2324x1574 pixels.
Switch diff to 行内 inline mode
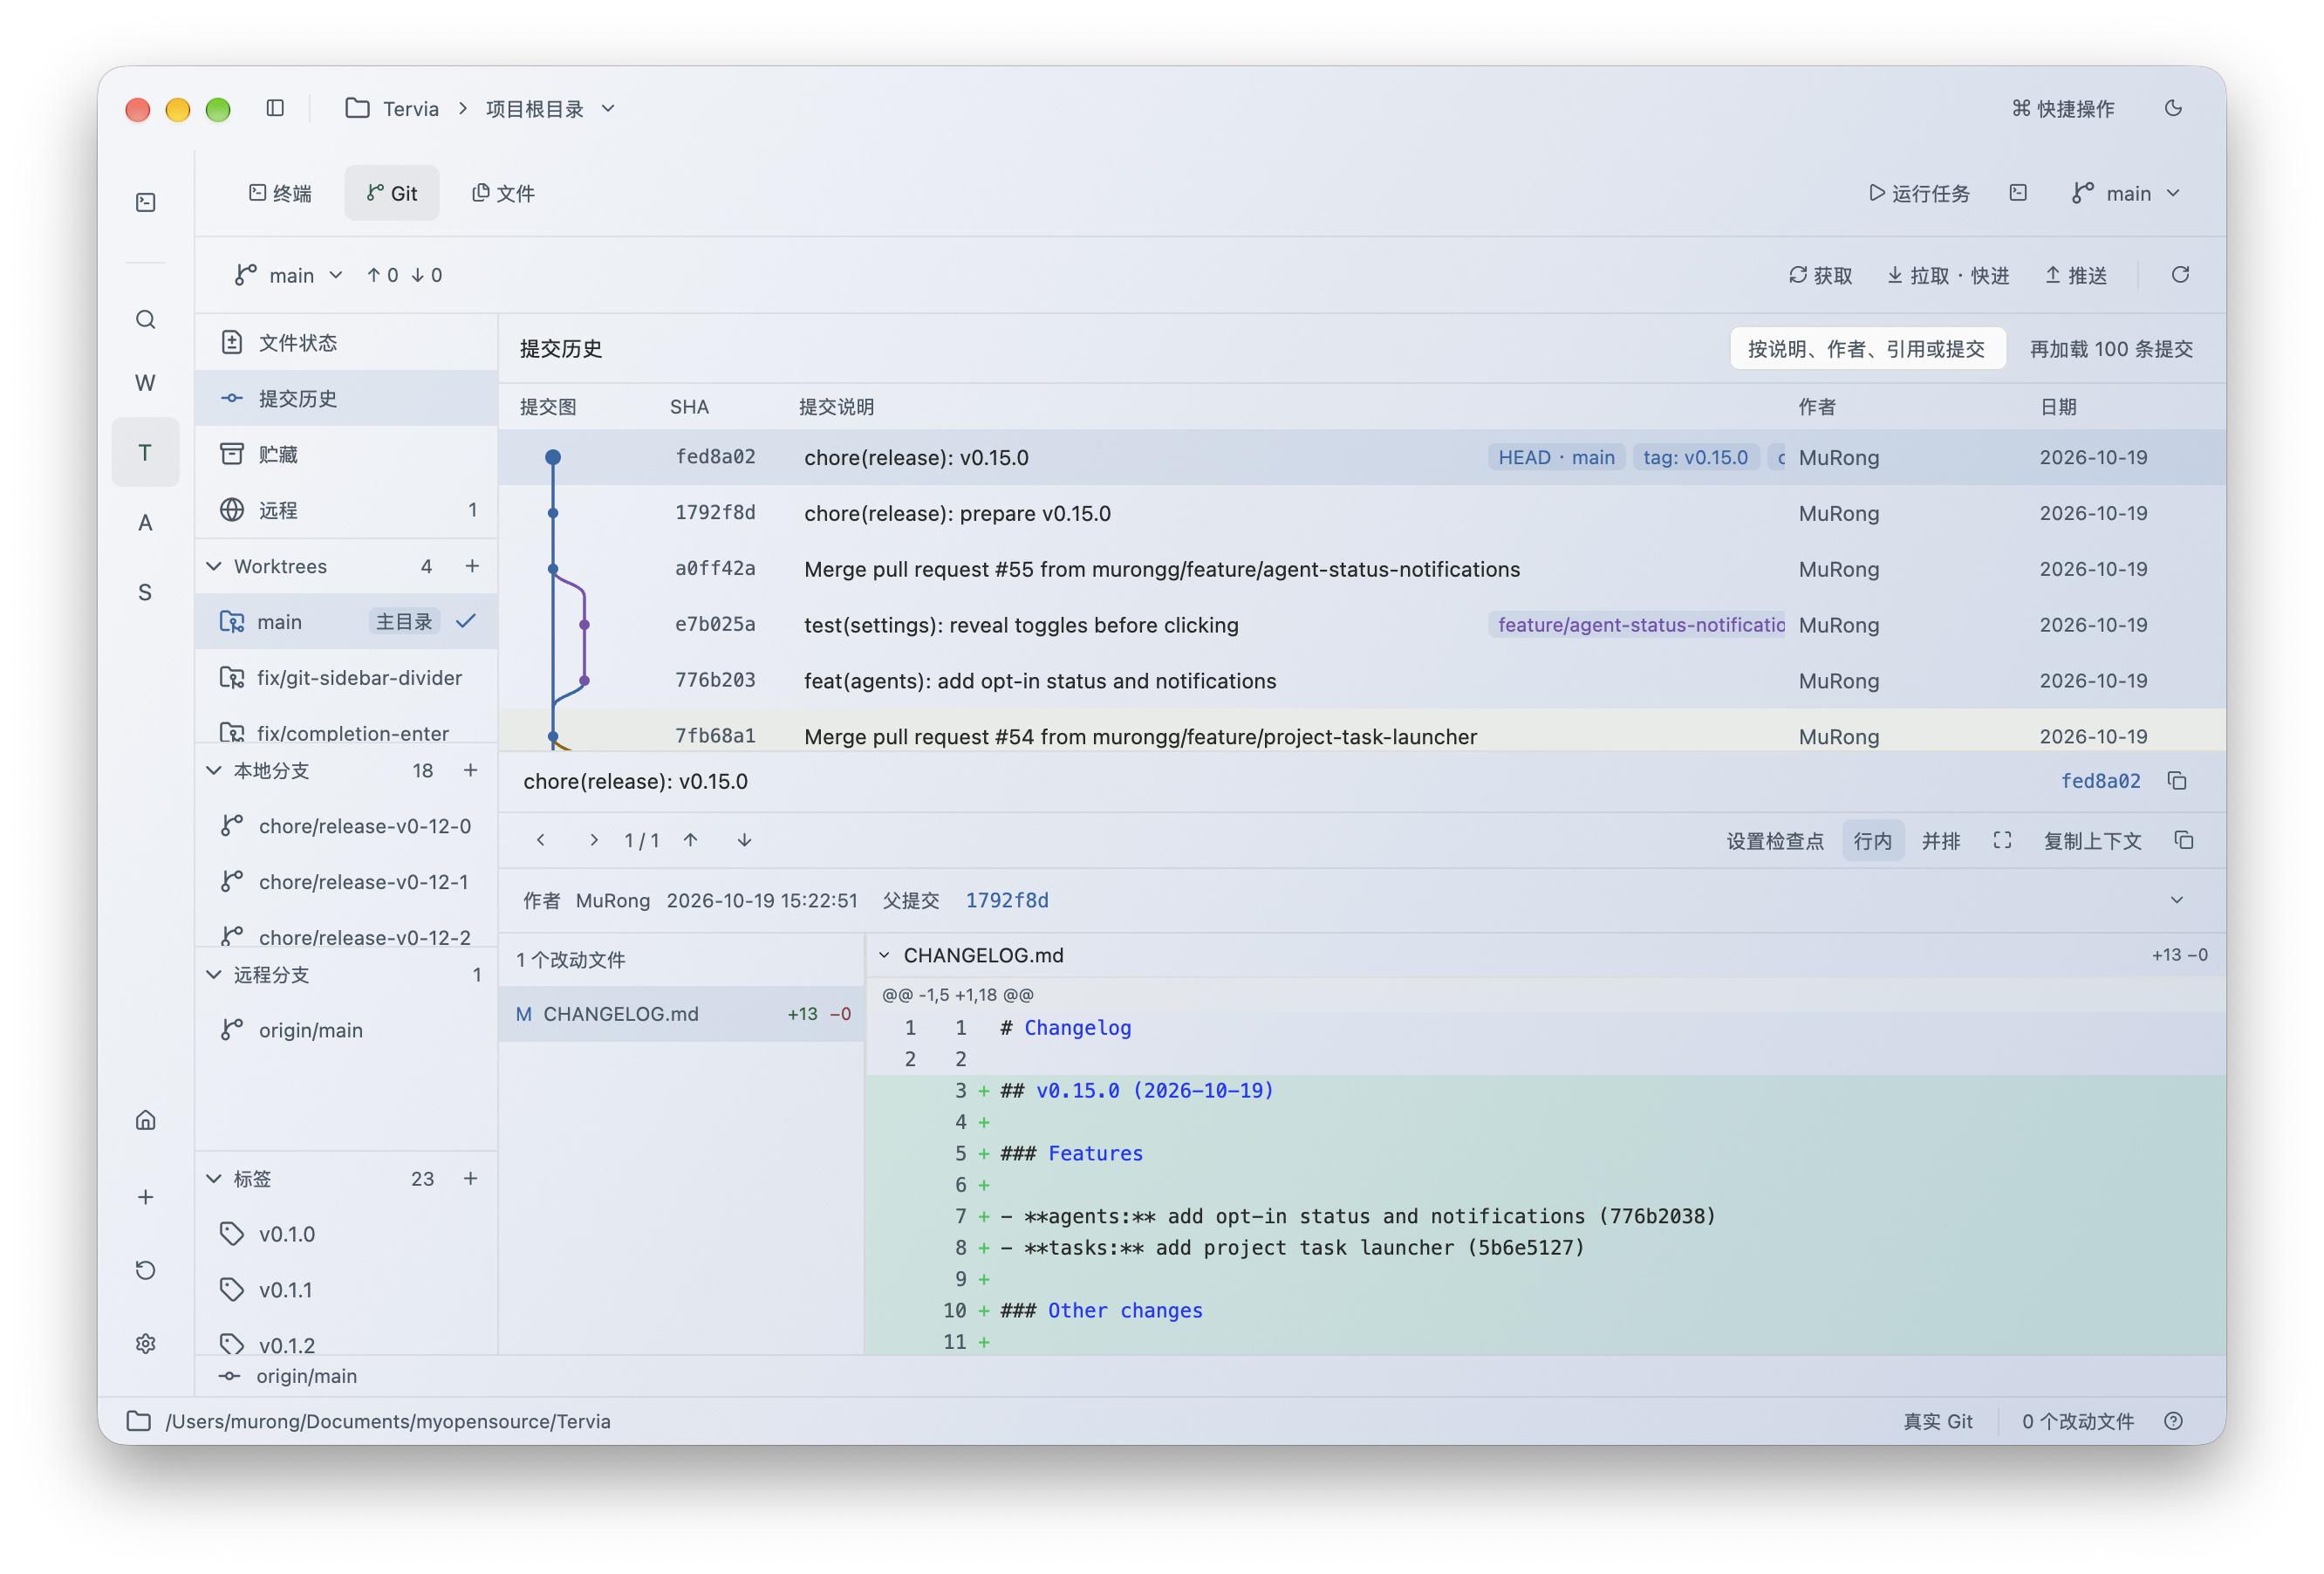(x=1873, y=841)
